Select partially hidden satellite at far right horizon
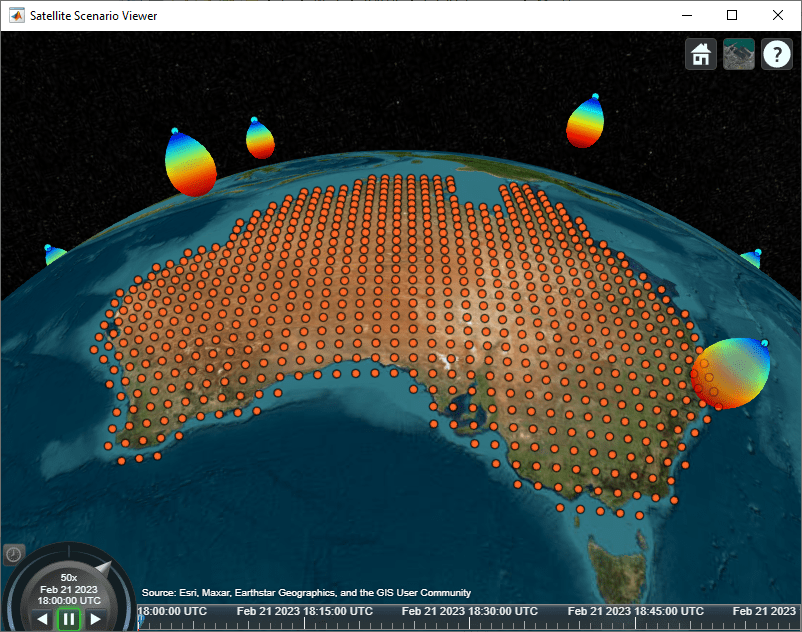 [758, 252]
